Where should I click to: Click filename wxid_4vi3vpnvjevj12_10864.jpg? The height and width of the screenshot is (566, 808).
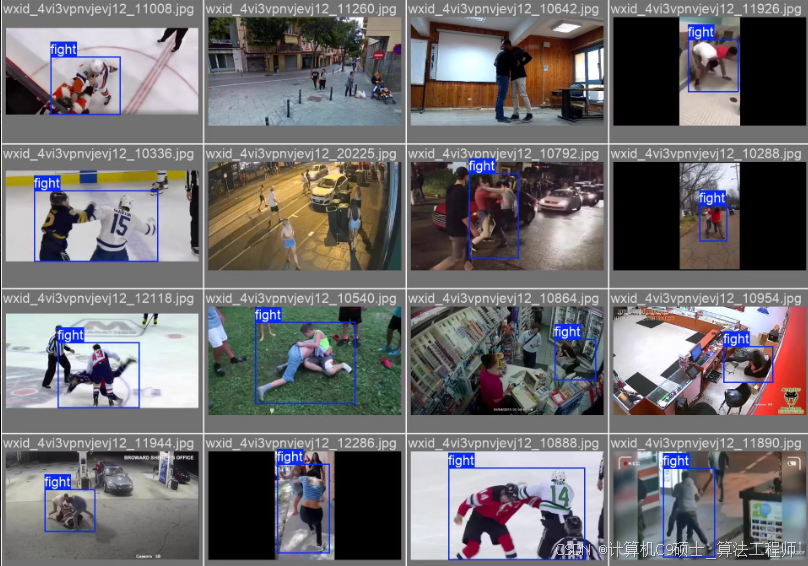pos(503,298)
